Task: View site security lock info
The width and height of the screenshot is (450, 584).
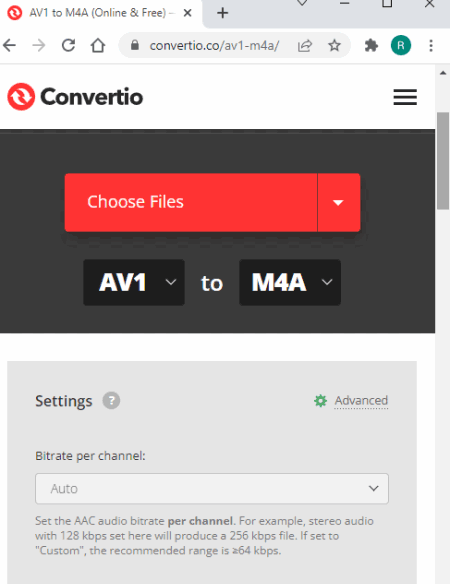Action: [x=135, y=45]
